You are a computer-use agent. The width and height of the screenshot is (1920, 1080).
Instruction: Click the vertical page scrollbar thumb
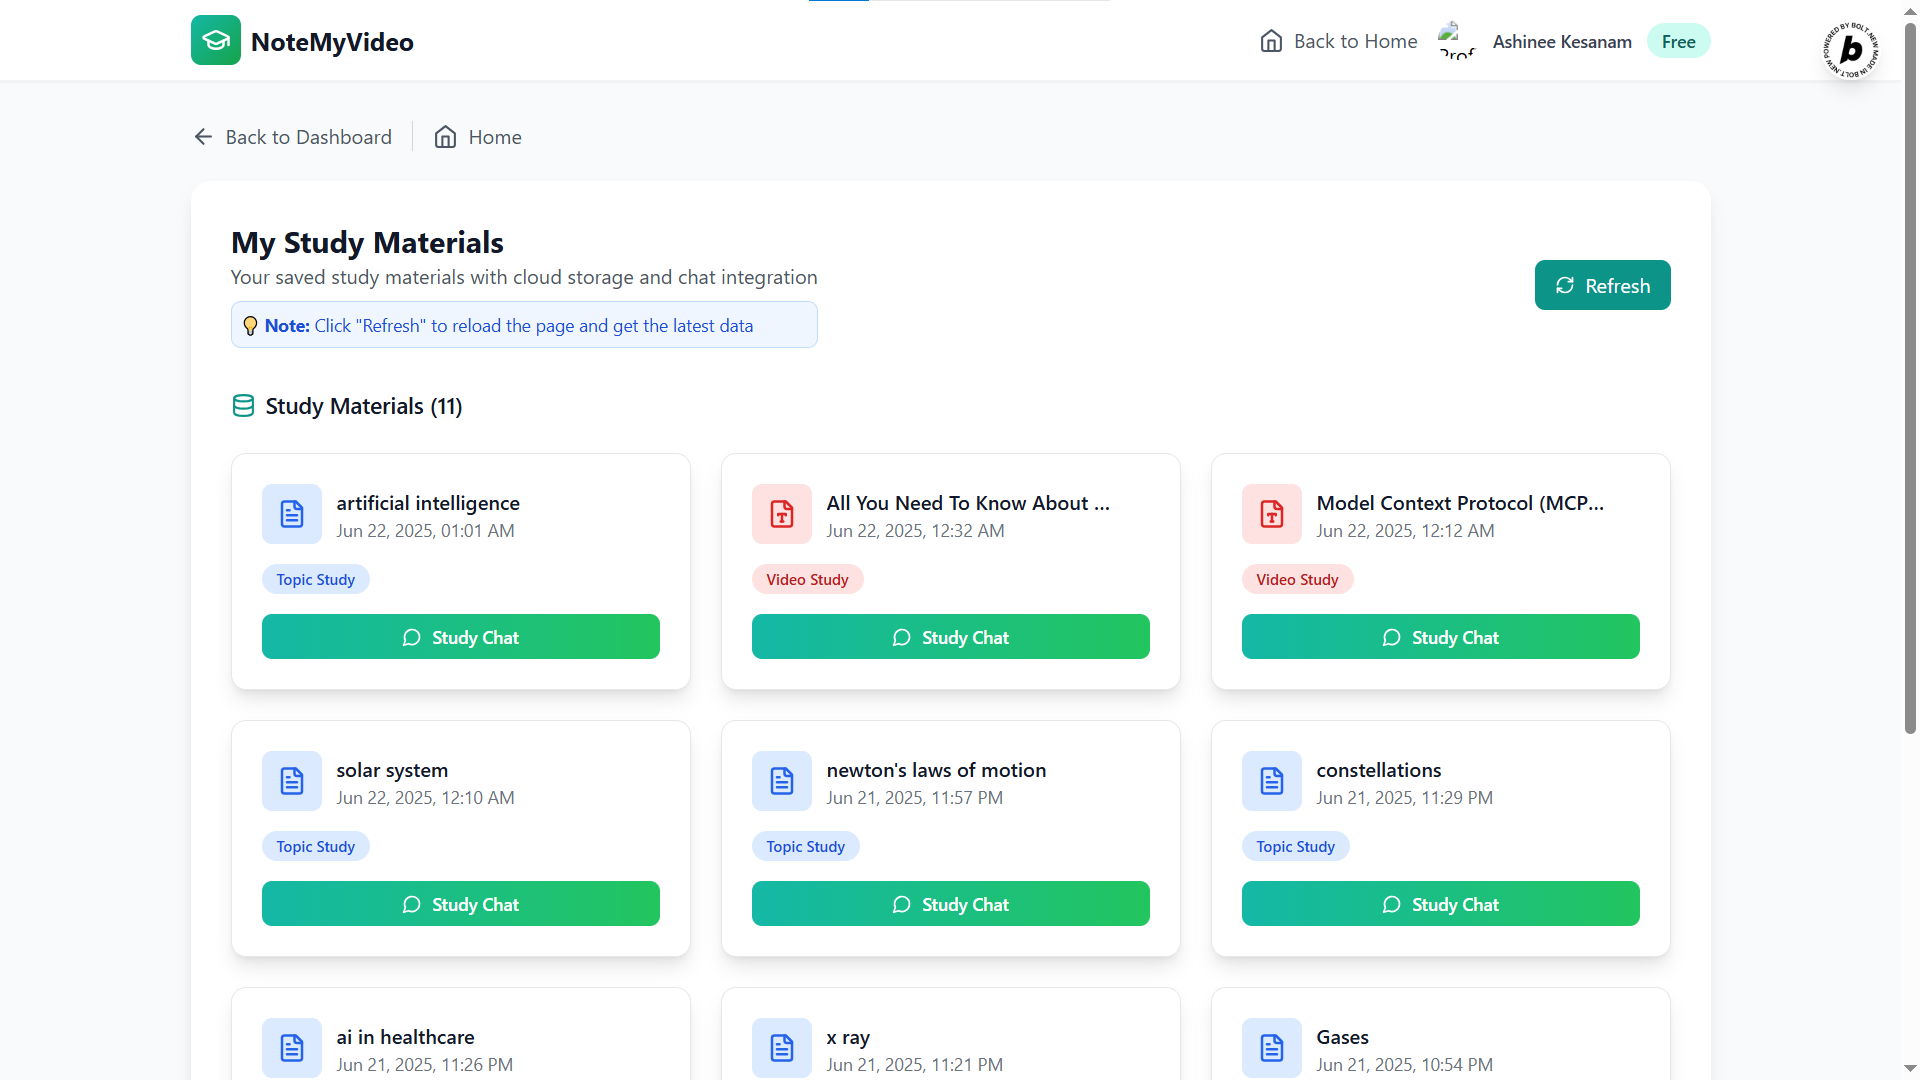pos(1910,380)
